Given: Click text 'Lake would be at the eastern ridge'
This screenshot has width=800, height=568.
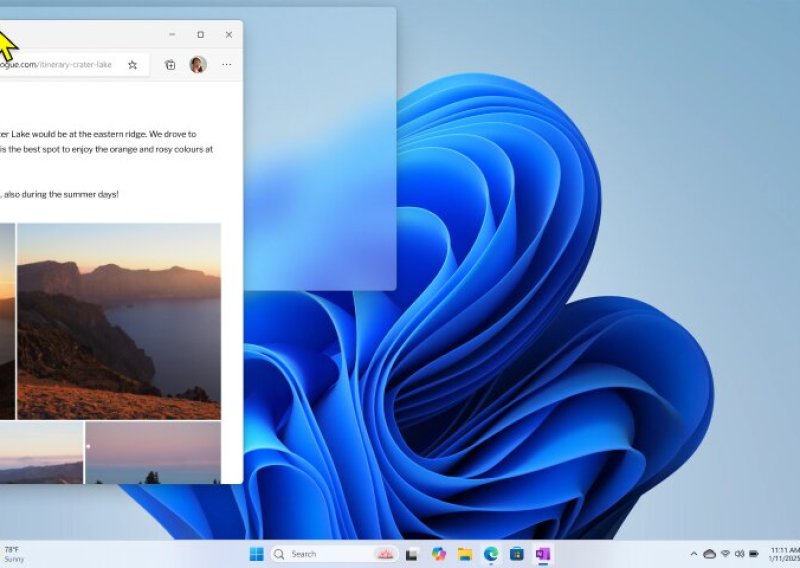Looking at the screenshot, I should 78,134.
